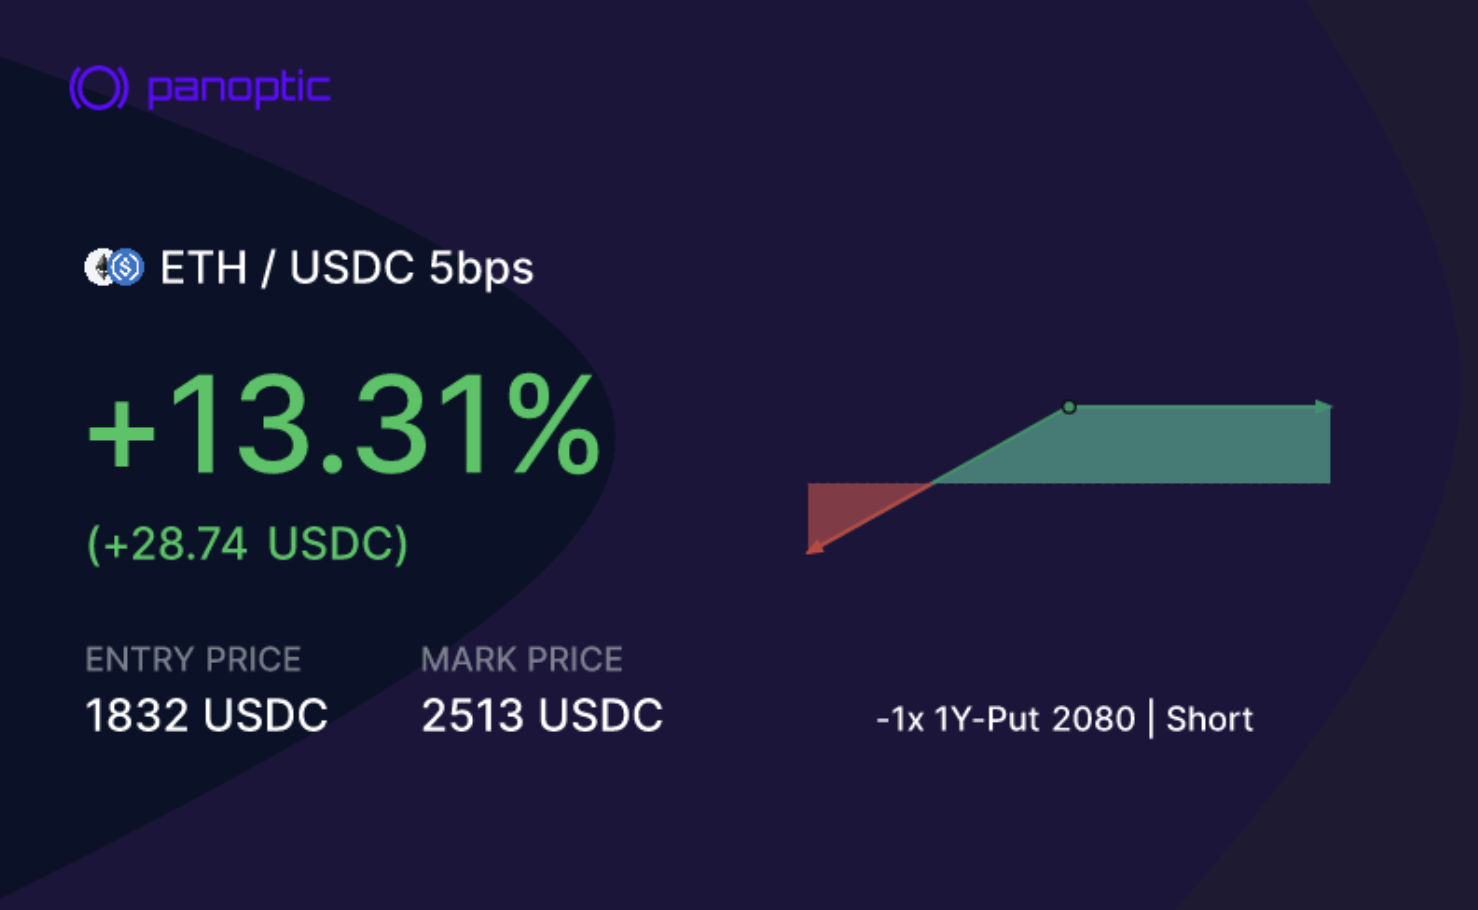Click the +13.31% return figure

coord(343,424)
